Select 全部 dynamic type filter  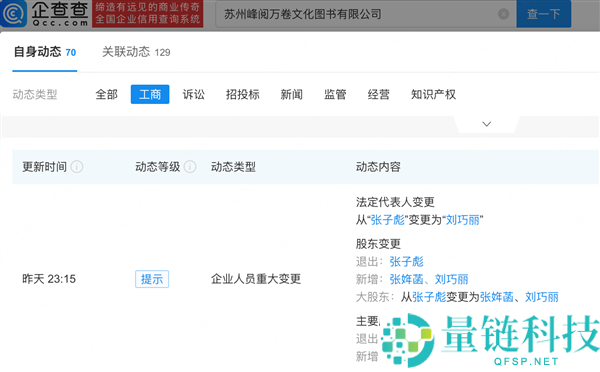(106, 95)
